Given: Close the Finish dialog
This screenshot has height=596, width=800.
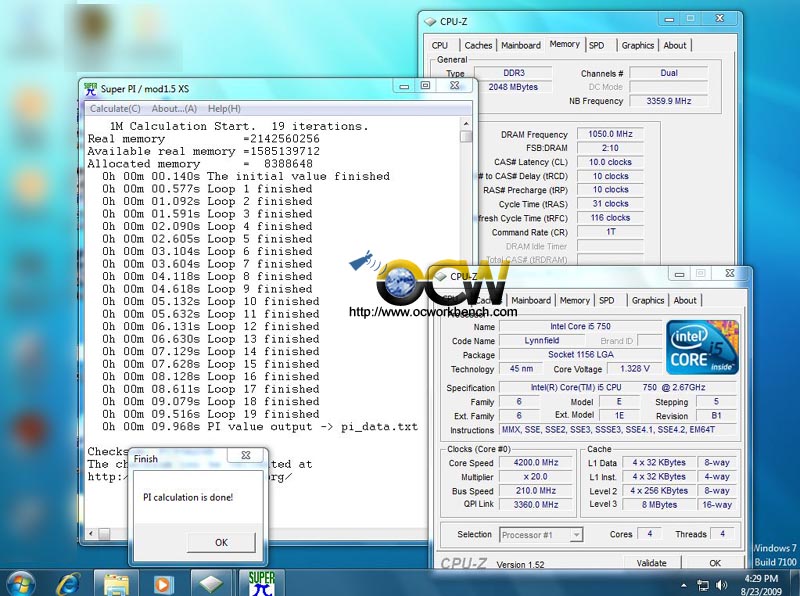Looking at the screenshot, I should pos(245,455).
